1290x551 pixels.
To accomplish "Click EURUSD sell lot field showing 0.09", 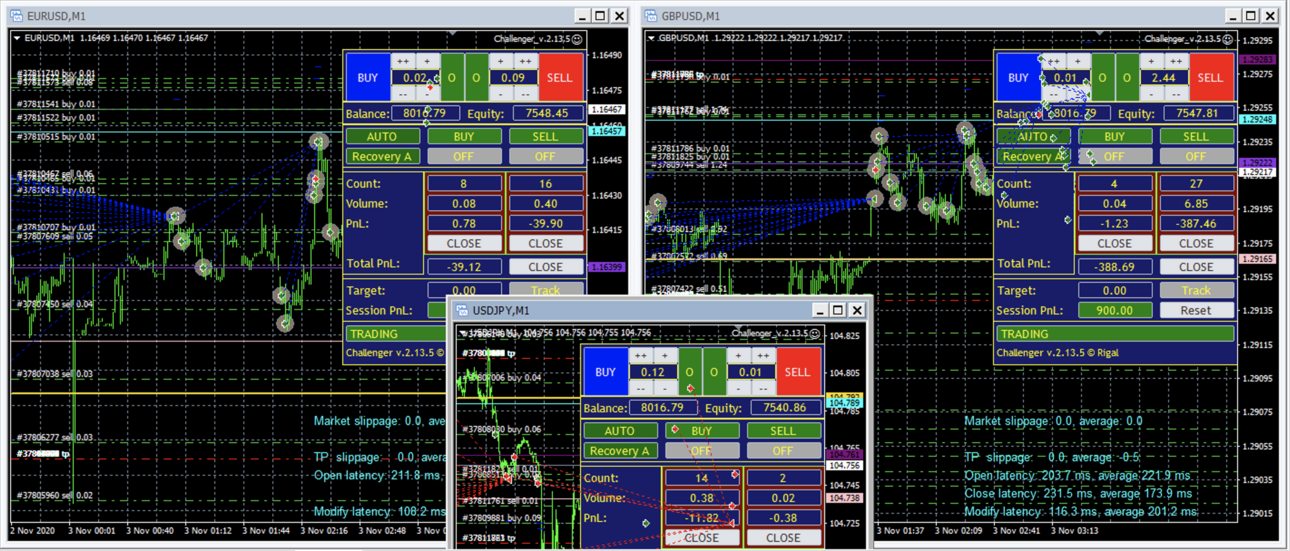I will coord(513,77).
